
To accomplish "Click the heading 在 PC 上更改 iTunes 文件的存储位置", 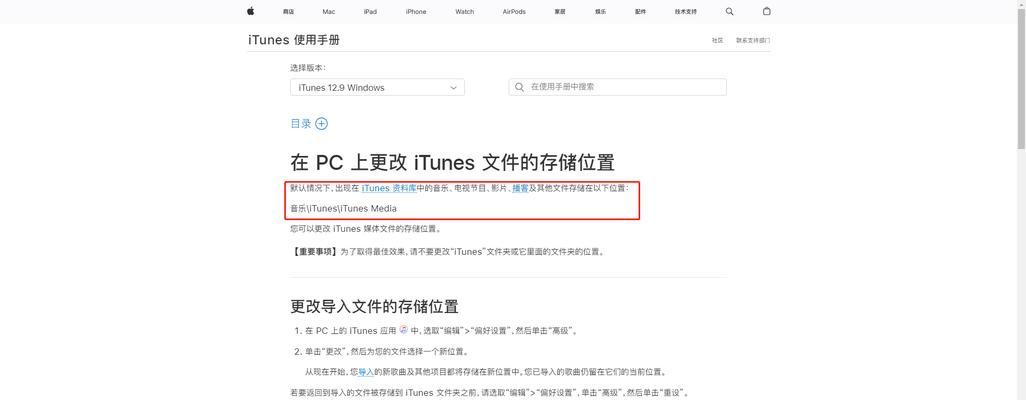I will click(x=452, y=162).
